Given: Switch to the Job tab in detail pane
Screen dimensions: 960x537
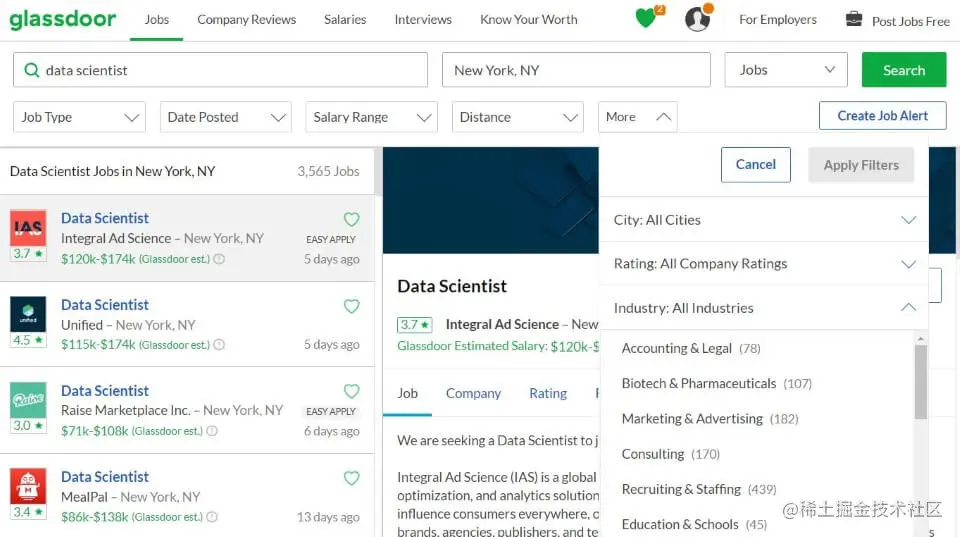Looking at the screenshot, I should [x=408, y=394].
